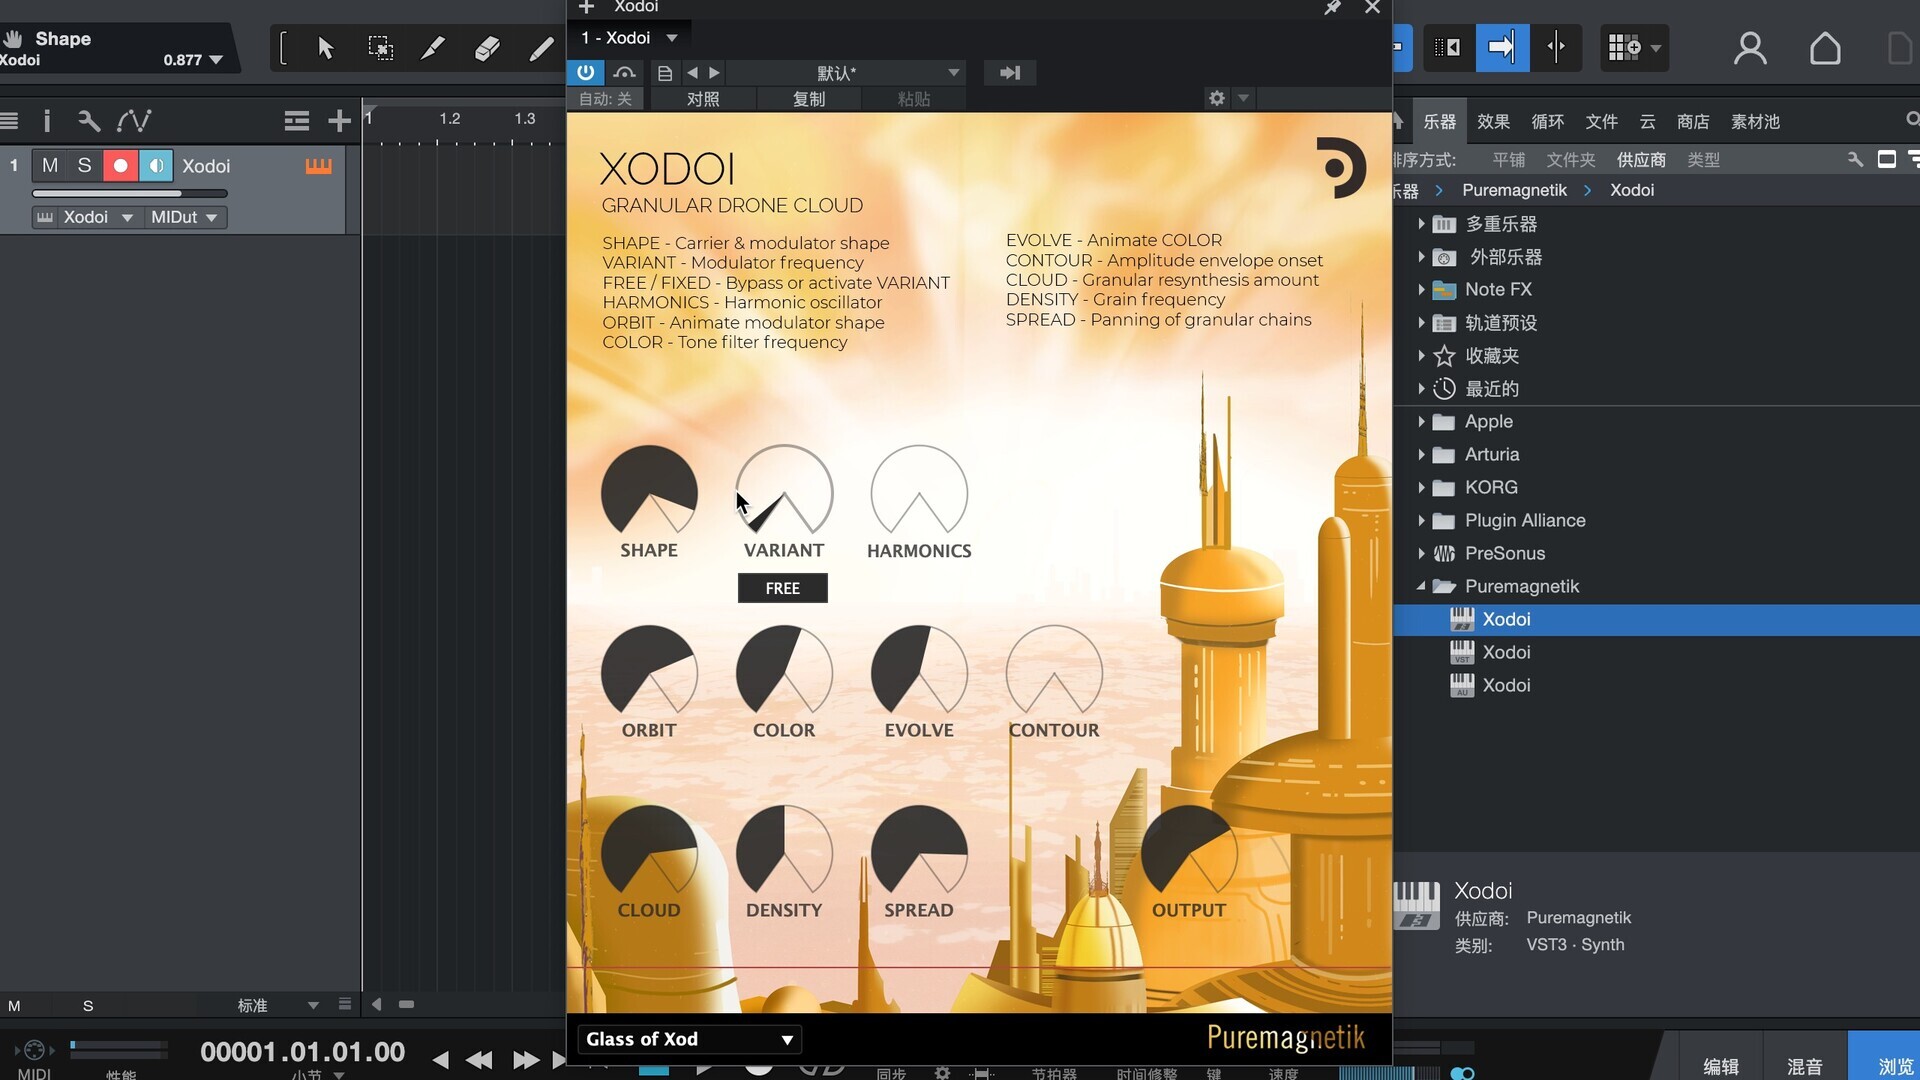This screenshot has width=1920, height=1080.
Task: Open the user account icon
Action: point(1750,48)
